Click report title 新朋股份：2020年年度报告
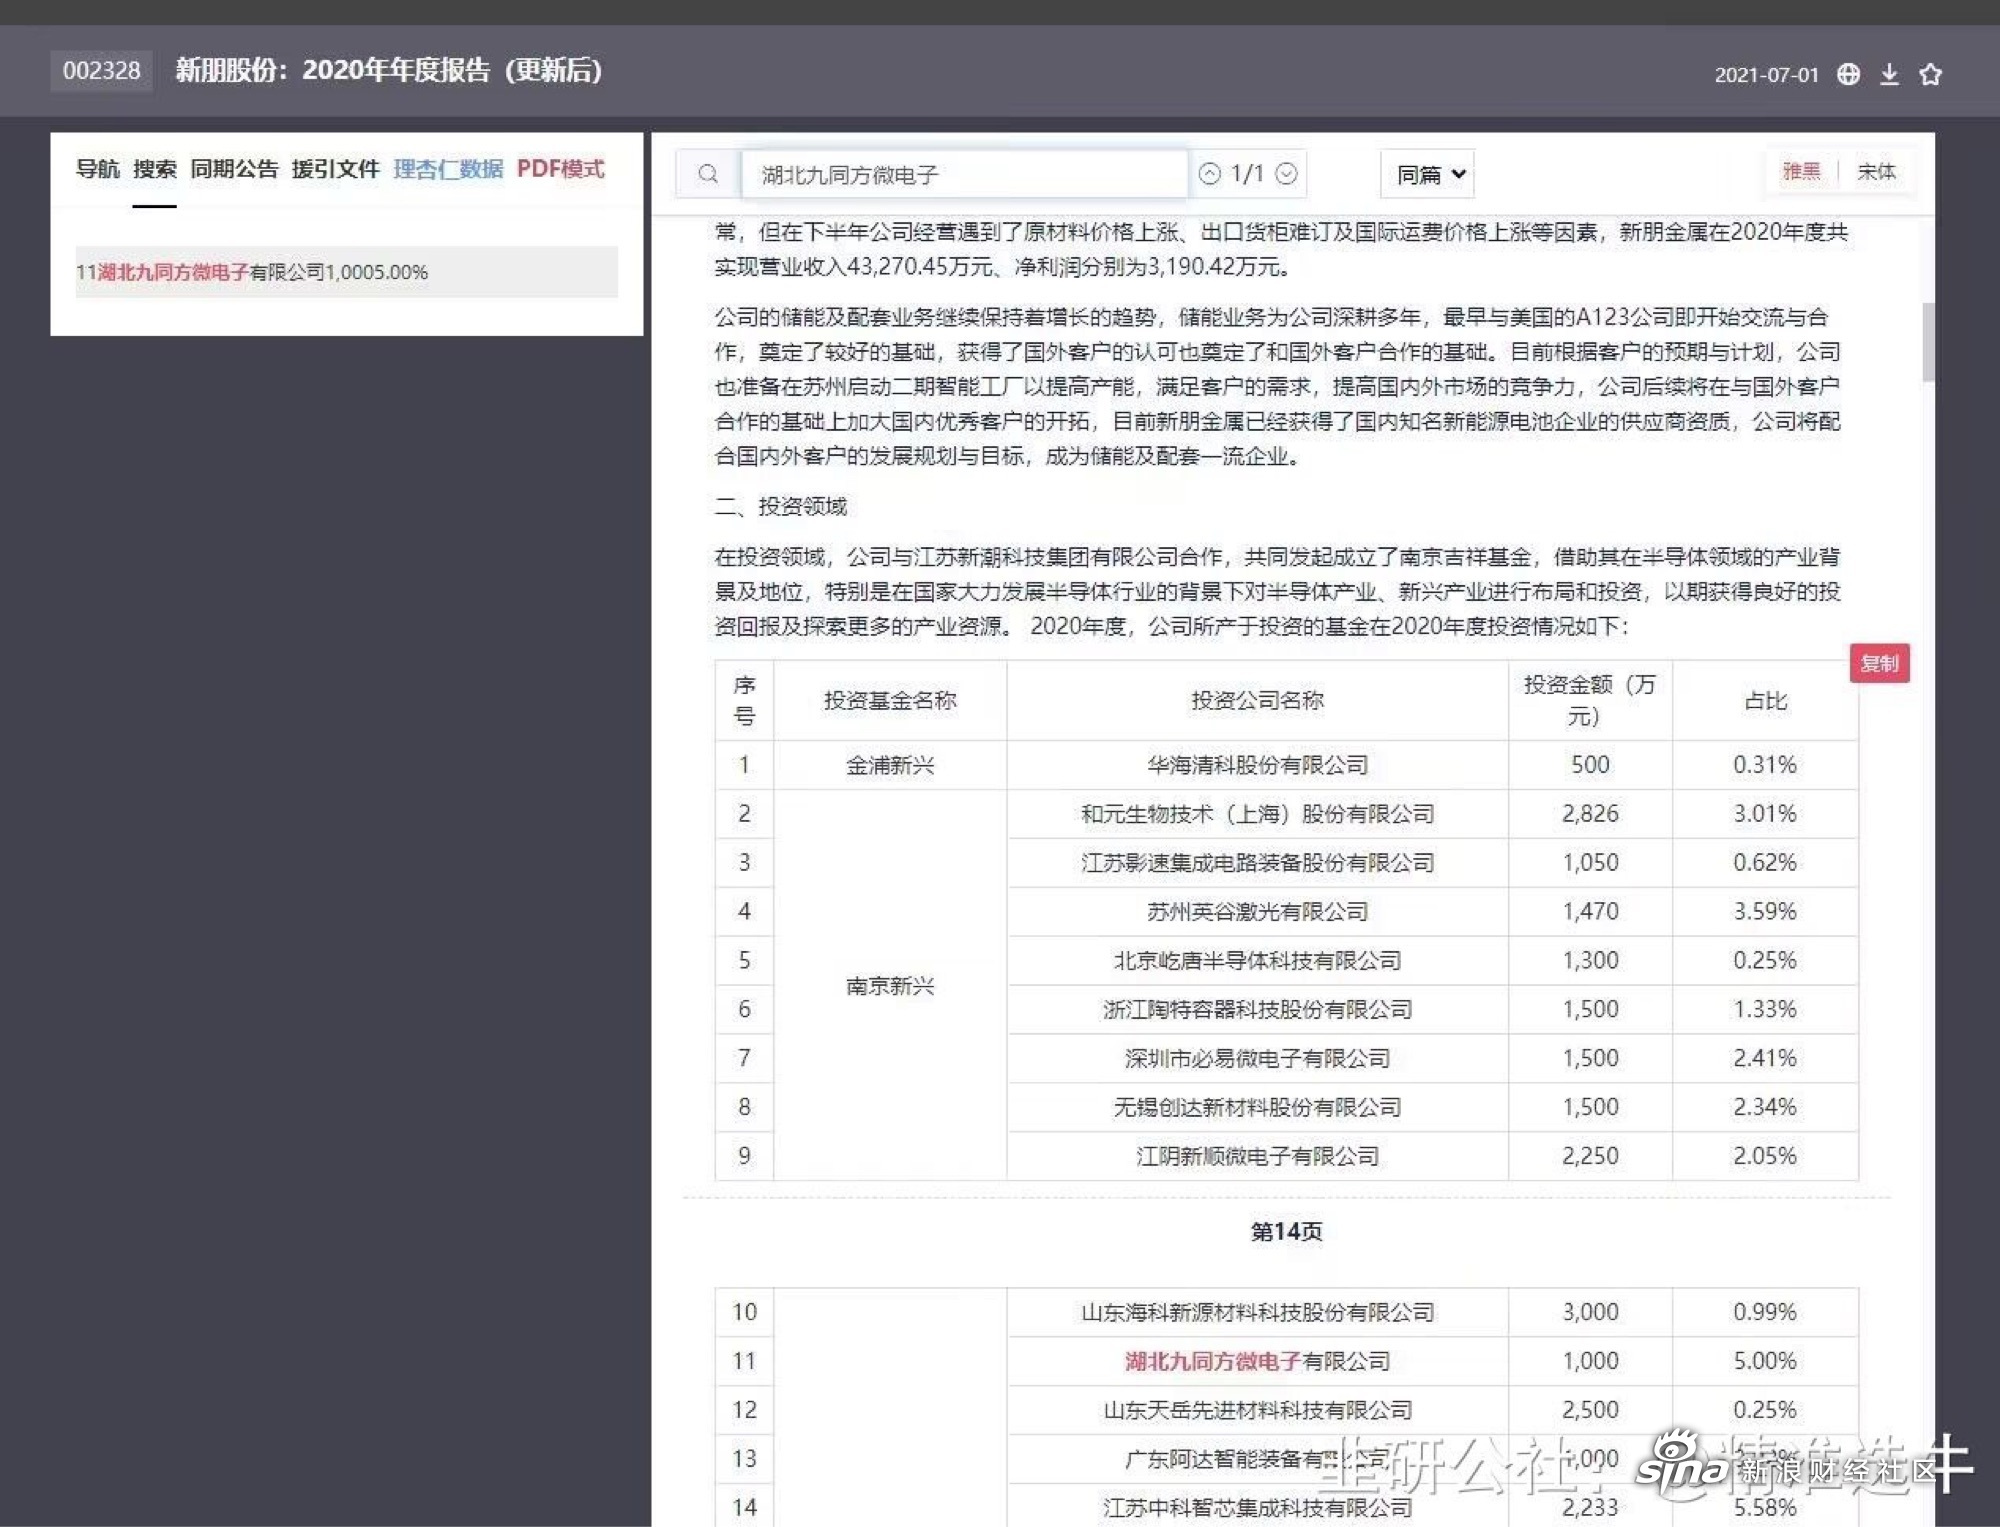2000x1527 pixels. click(388, 70)
